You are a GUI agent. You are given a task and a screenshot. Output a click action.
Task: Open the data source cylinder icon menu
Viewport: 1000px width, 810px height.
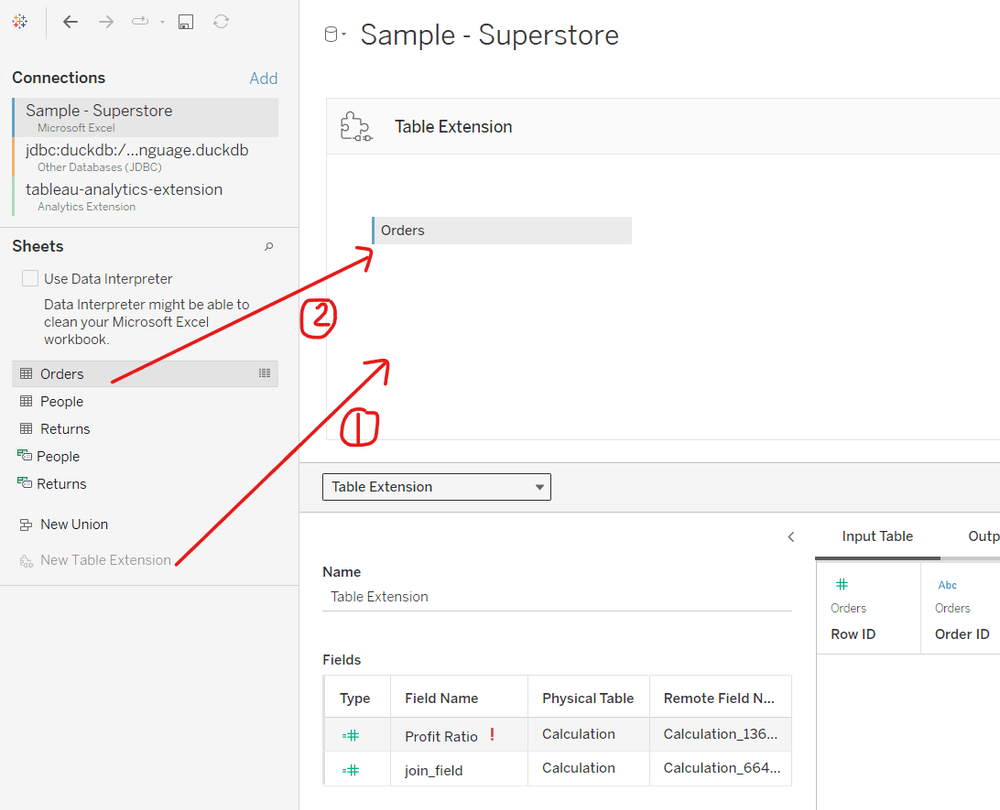click(x=334, y=34)
